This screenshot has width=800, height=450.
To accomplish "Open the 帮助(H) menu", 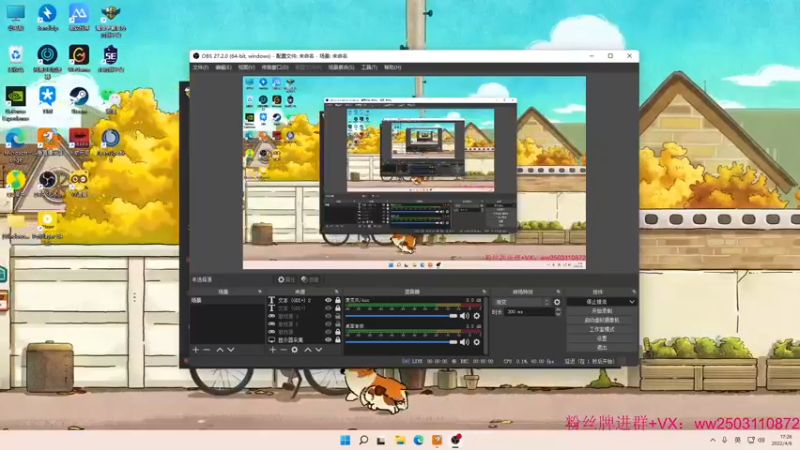I will pyautogui.click(x=392, y=67).
